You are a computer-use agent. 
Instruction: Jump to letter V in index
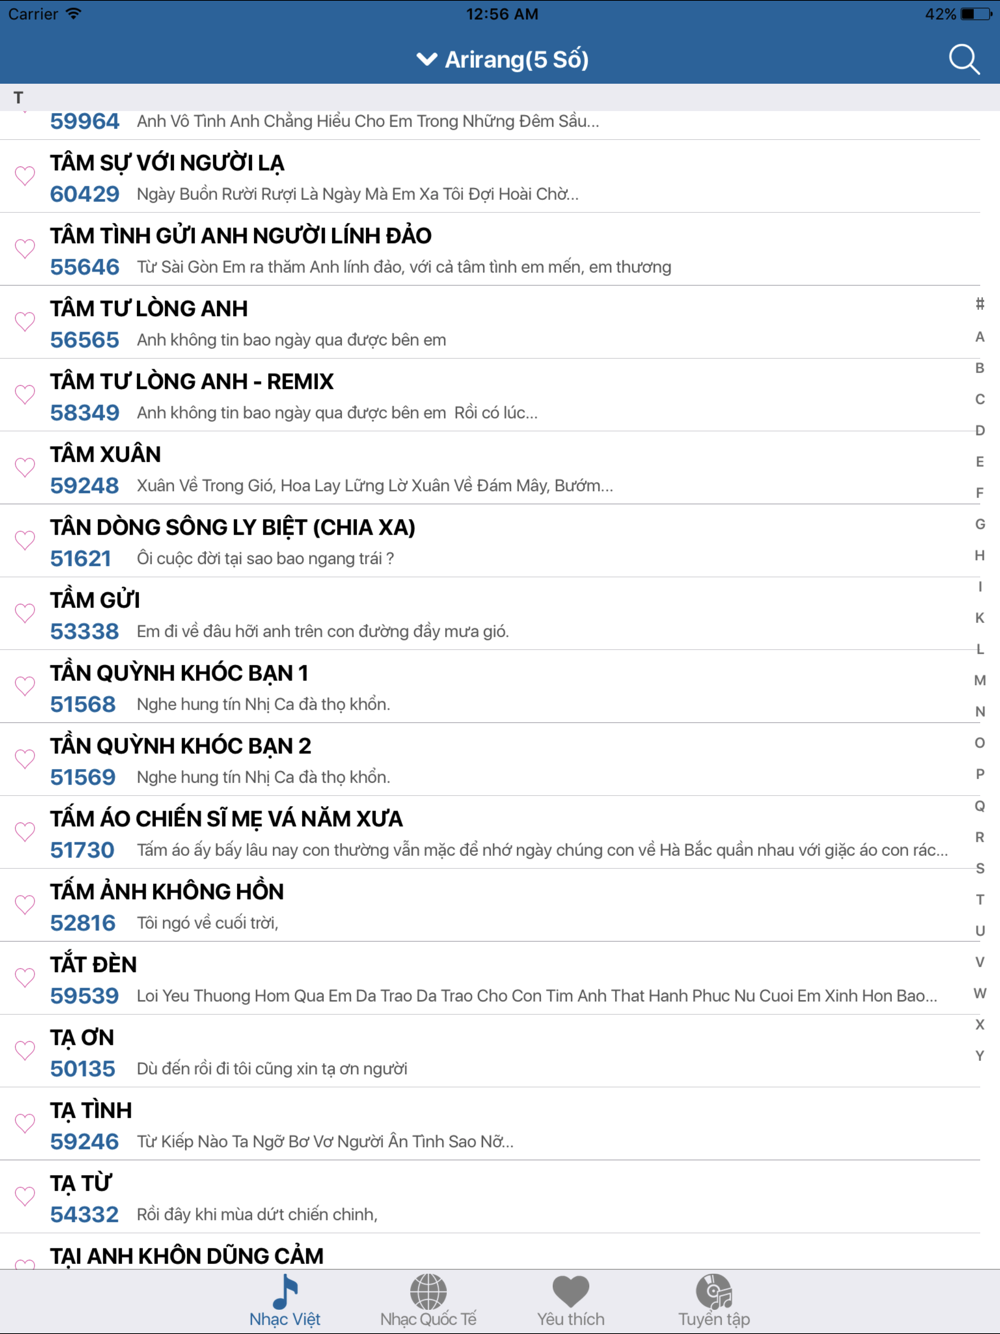pyautogui.click(x=980, y=962)
